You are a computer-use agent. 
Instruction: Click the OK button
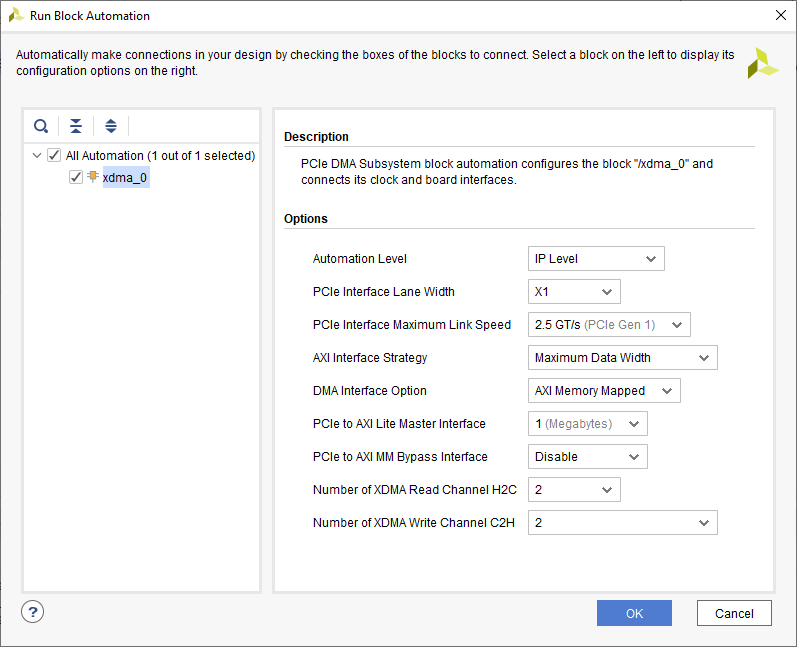[x=634, y=613]
